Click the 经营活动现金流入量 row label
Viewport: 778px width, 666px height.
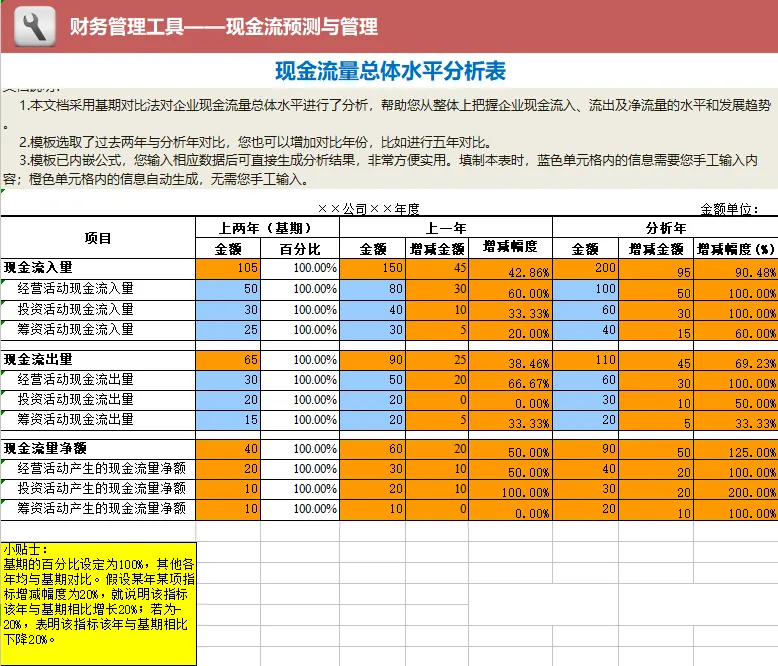pos(75,288)
